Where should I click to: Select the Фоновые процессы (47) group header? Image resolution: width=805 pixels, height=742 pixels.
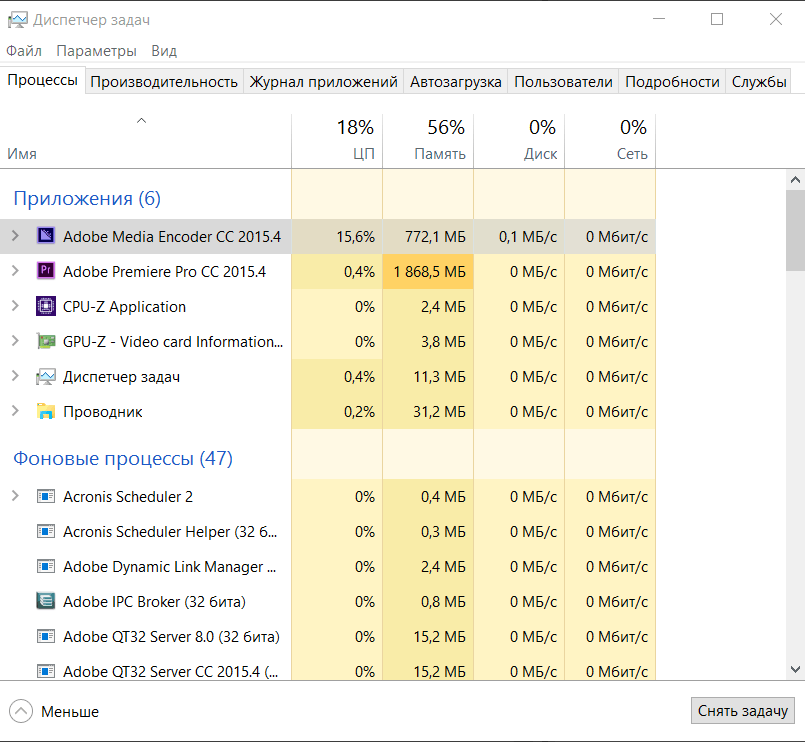click(123, 458)
